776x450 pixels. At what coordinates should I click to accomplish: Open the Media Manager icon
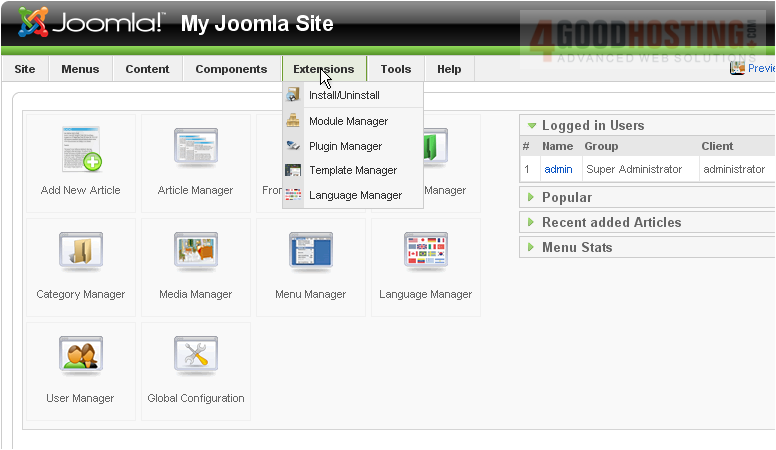coord(195,253)
